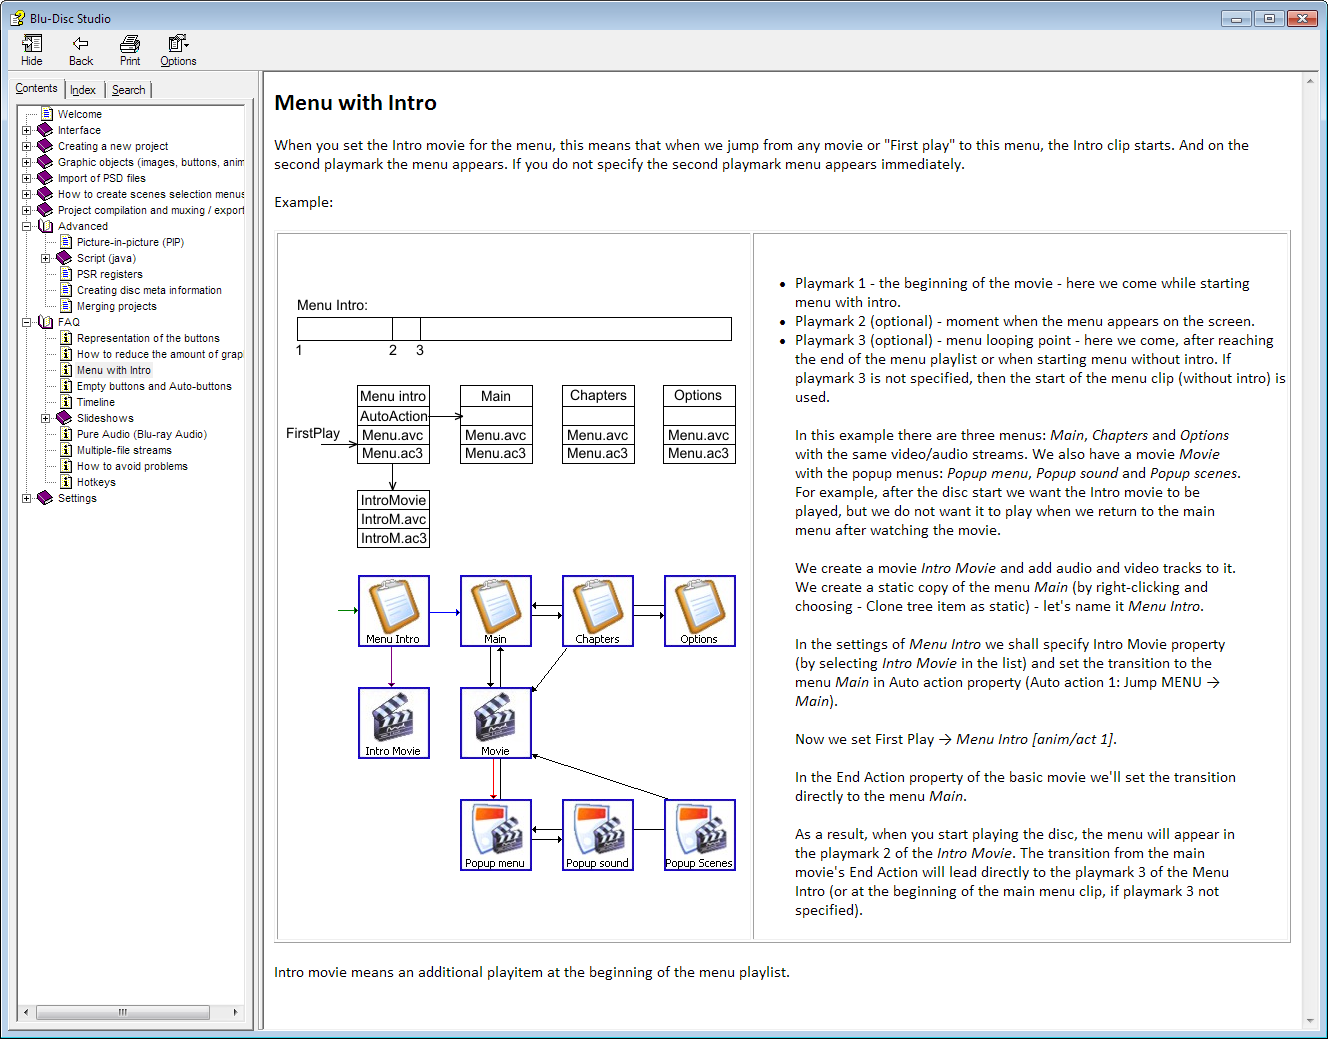
Task: Click the tree scroll left arrow
Action: click(26, 1012)
